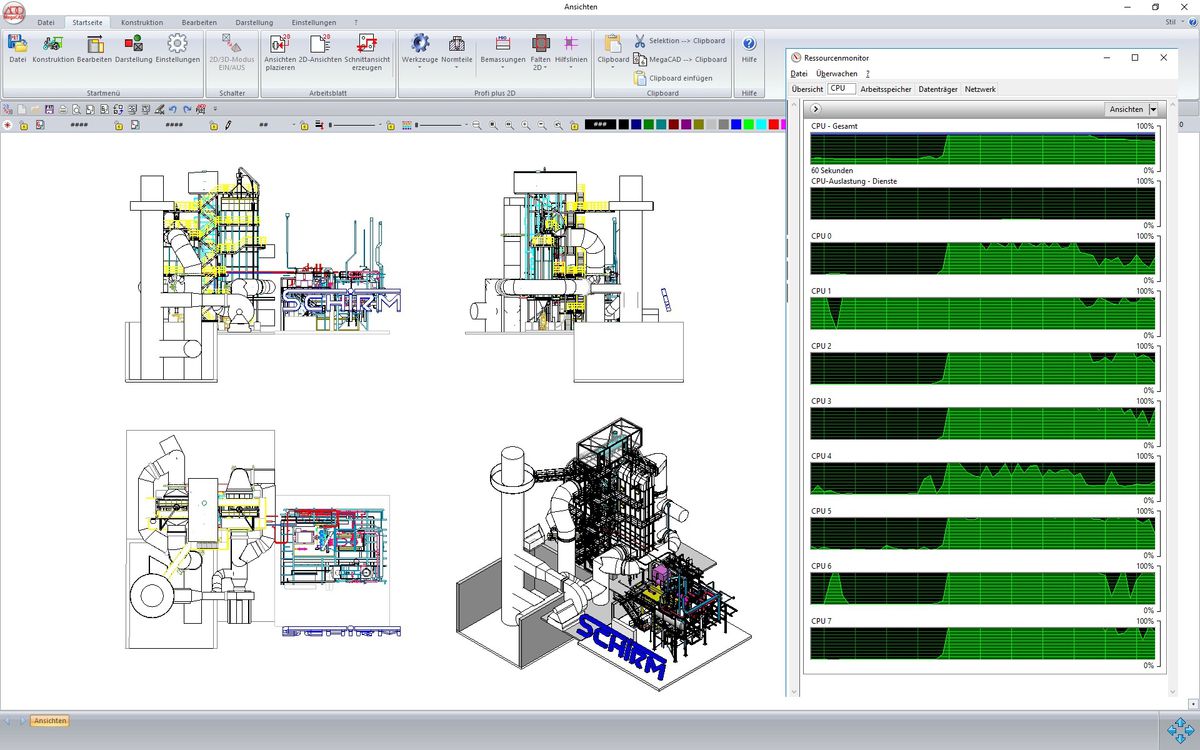
Task: Open the Ansichten dropdown in Ressourcenmonitor
Action: pos(1131,109)
